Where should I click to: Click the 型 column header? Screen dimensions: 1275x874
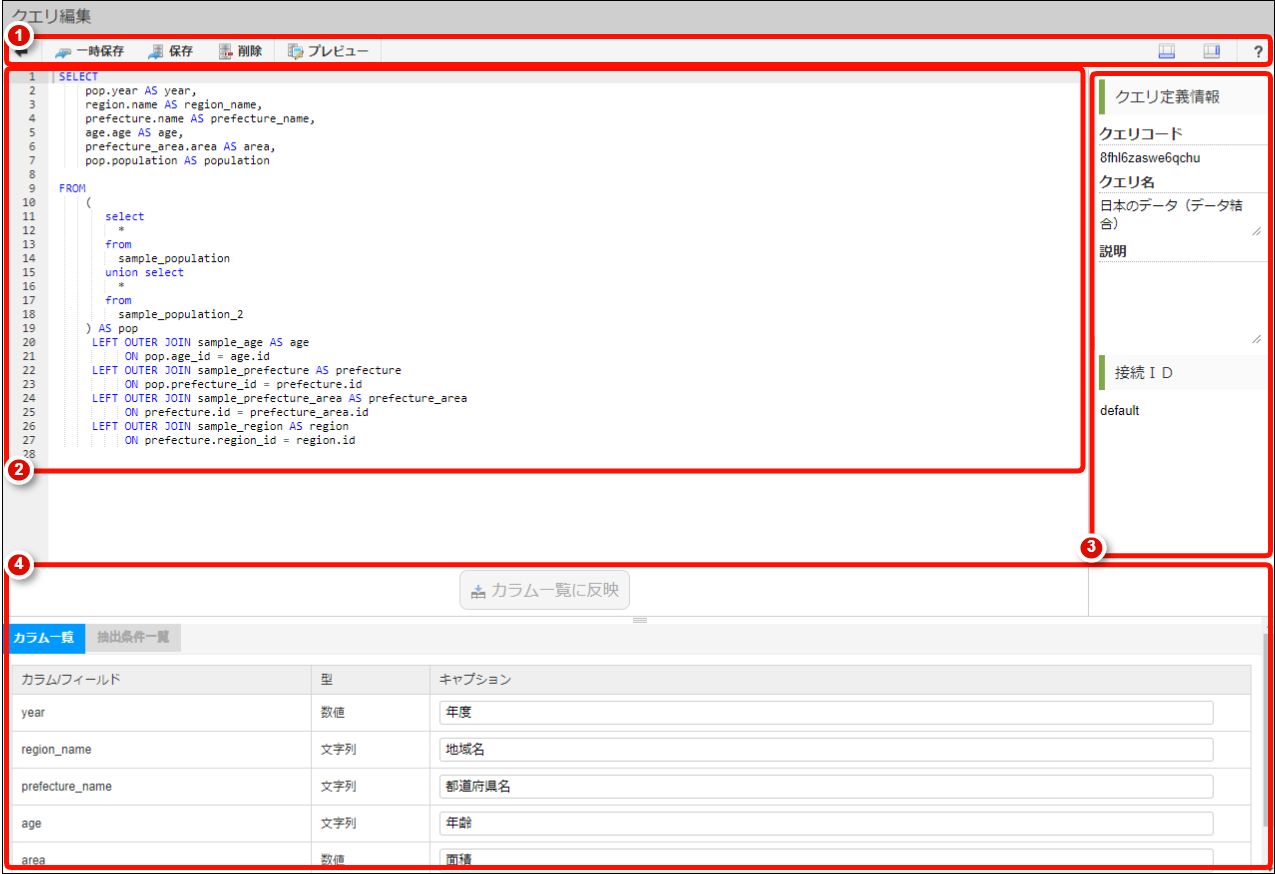[x=370, y=680]
